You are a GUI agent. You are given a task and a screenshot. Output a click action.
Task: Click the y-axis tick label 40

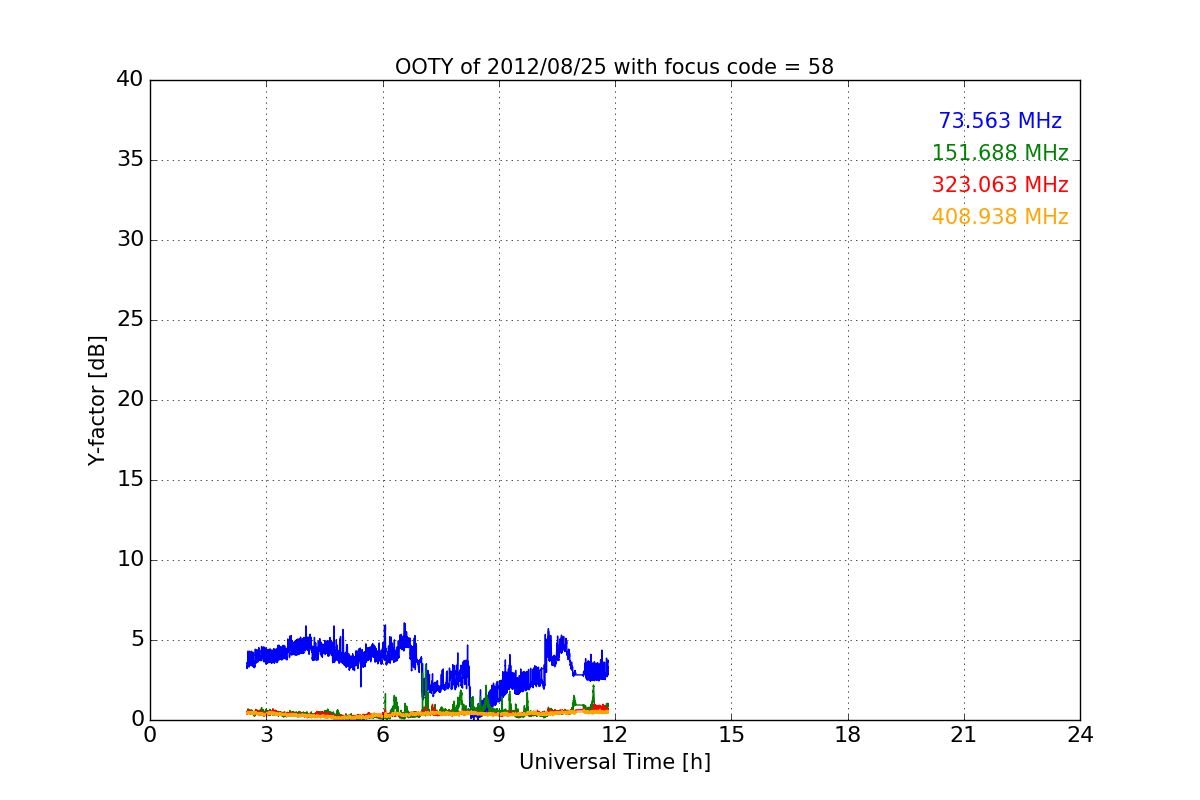coord(130,80)
